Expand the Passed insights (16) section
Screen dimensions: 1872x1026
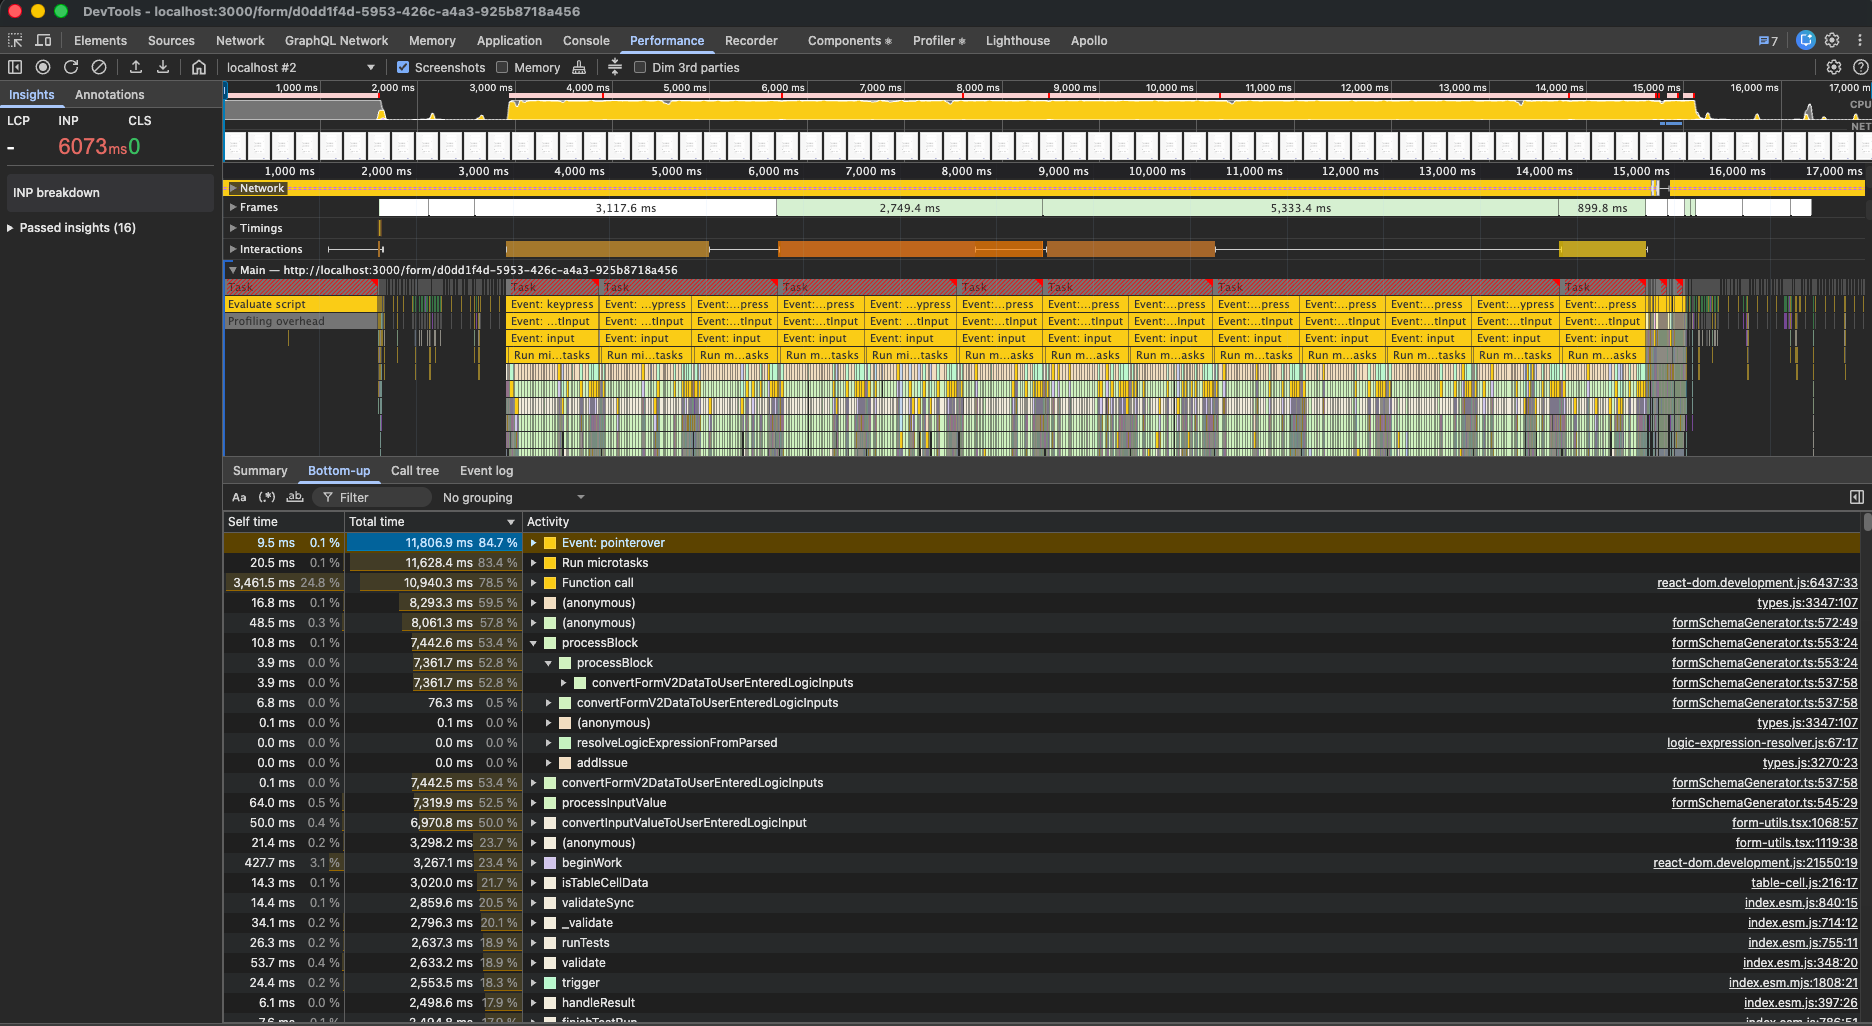[x=70, y=228]
